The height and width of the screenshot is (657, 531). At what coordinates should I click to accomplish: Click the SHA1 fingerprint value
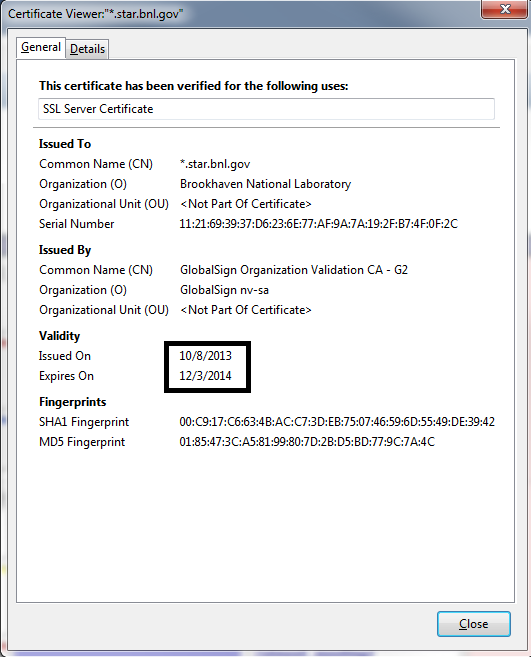coord(337,422)
